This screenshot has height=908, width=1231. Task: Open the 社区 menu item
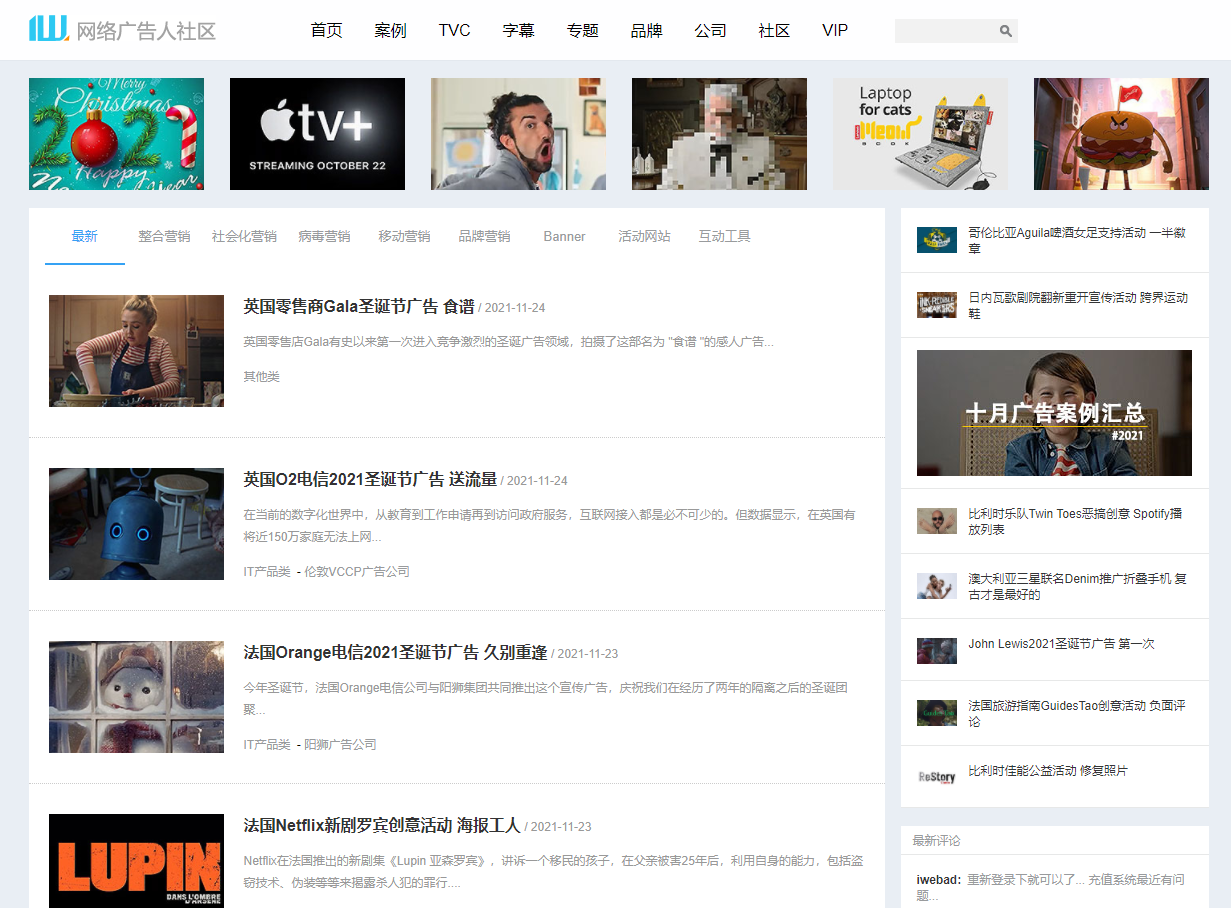point(774,30)
